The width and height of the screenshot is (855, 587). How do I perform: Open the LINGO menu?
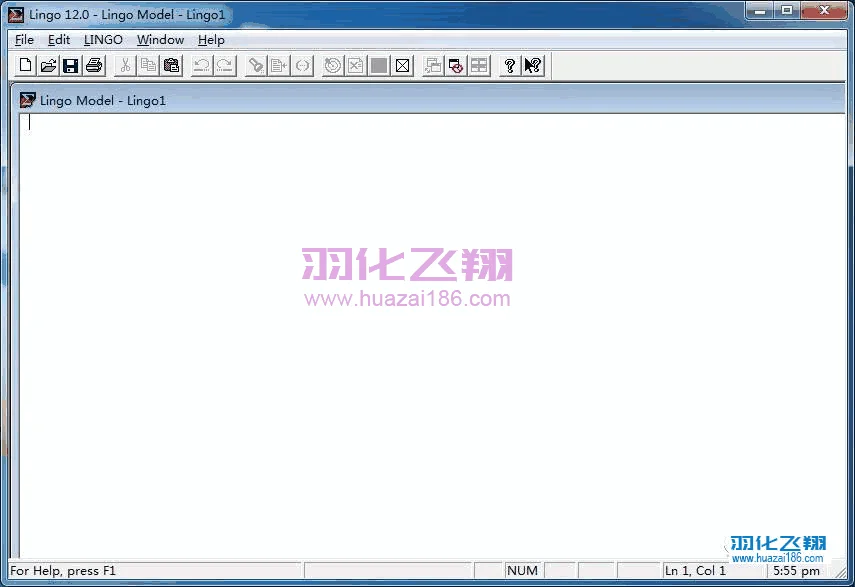click(103, 40)
